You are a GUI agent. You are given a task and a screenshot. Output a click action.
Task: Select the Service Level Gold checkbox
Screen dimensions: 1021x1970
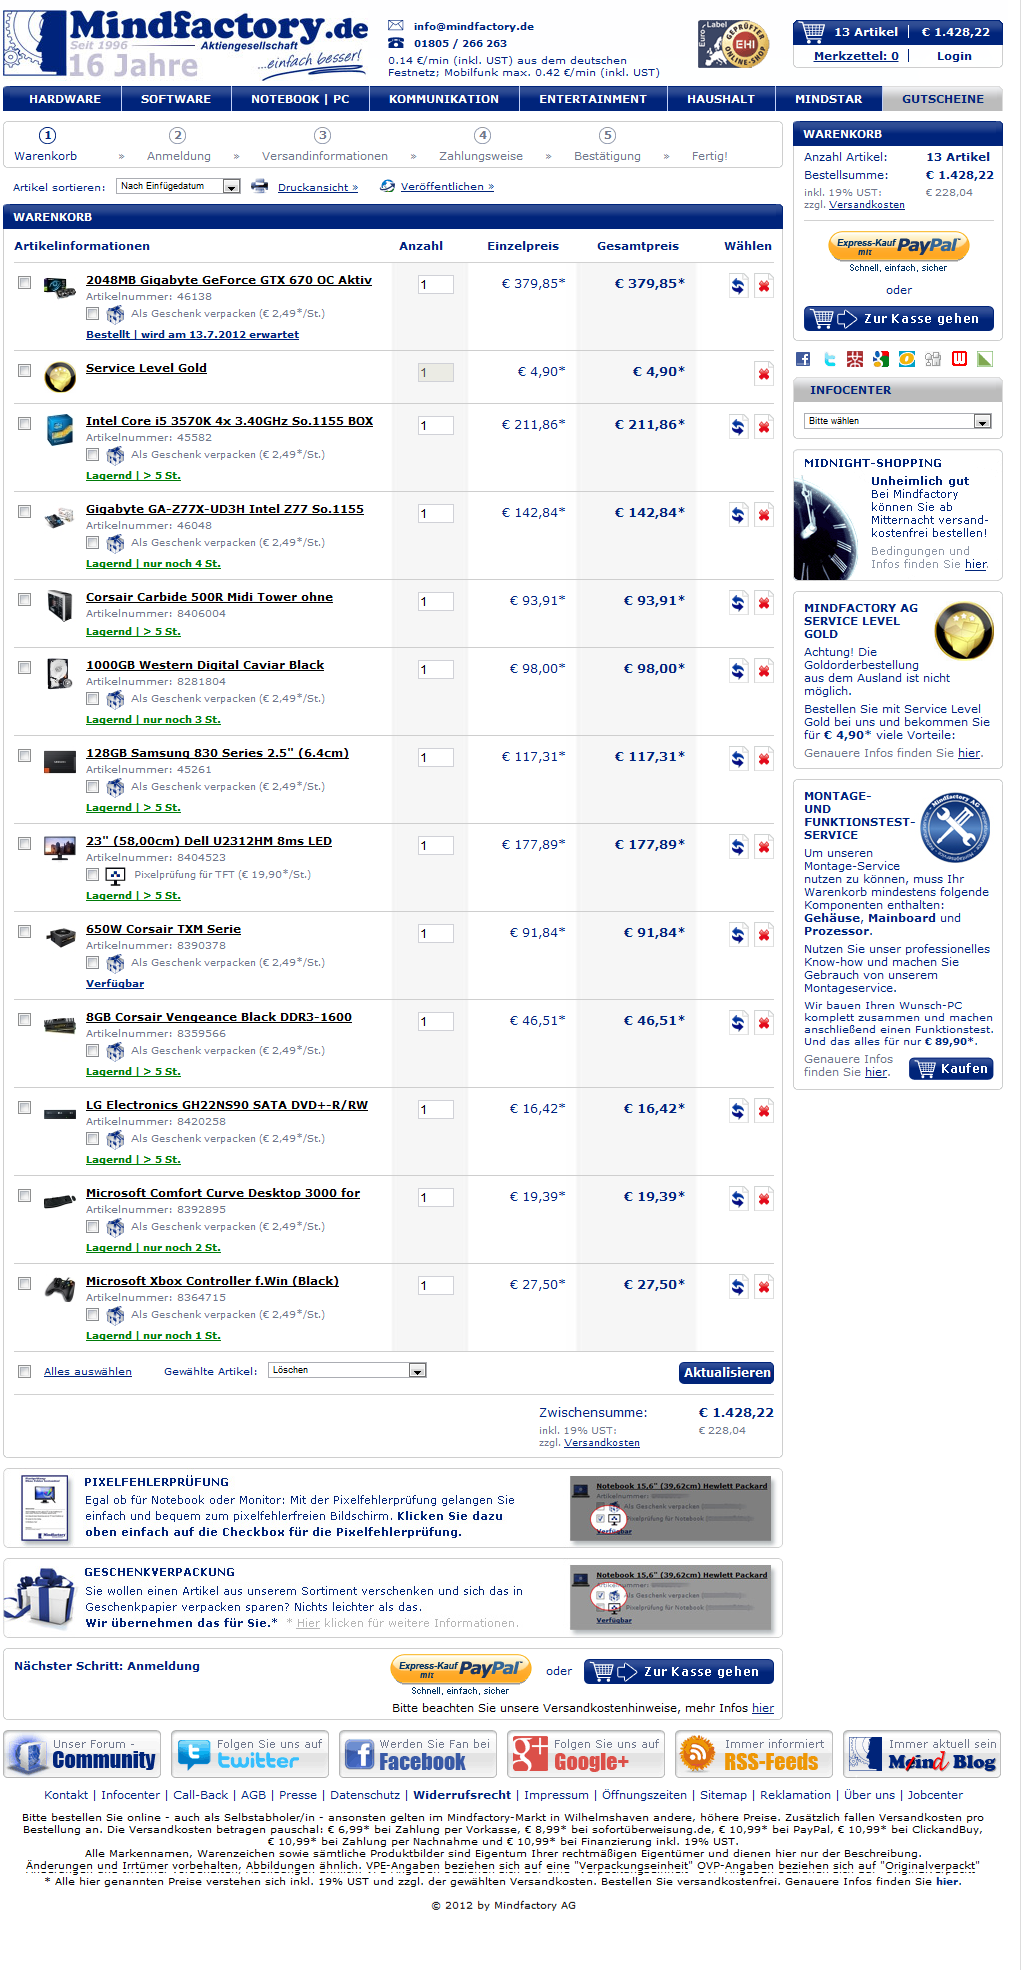(24, 371)
